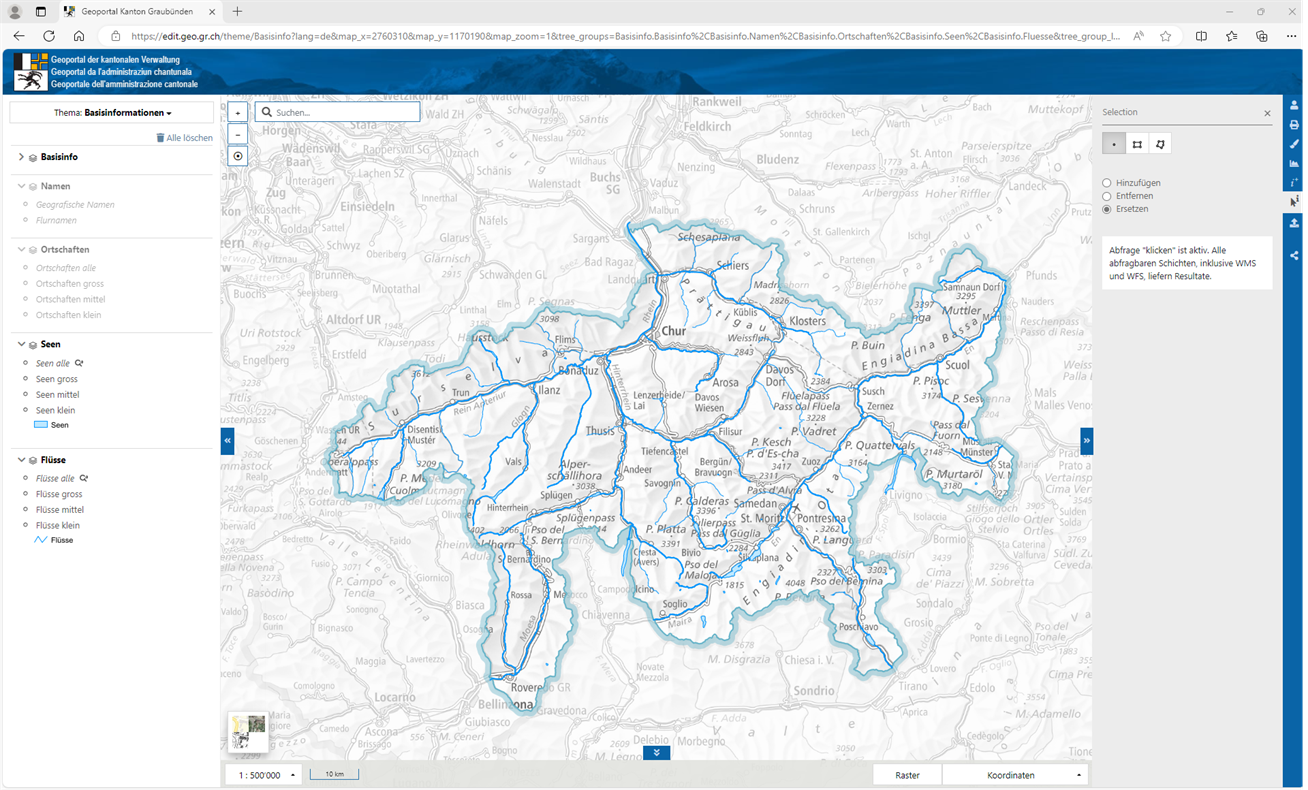This screenshot has width=1308, height=790.
Task: Open the upload import tool
Action: (x=1295, y=223)
